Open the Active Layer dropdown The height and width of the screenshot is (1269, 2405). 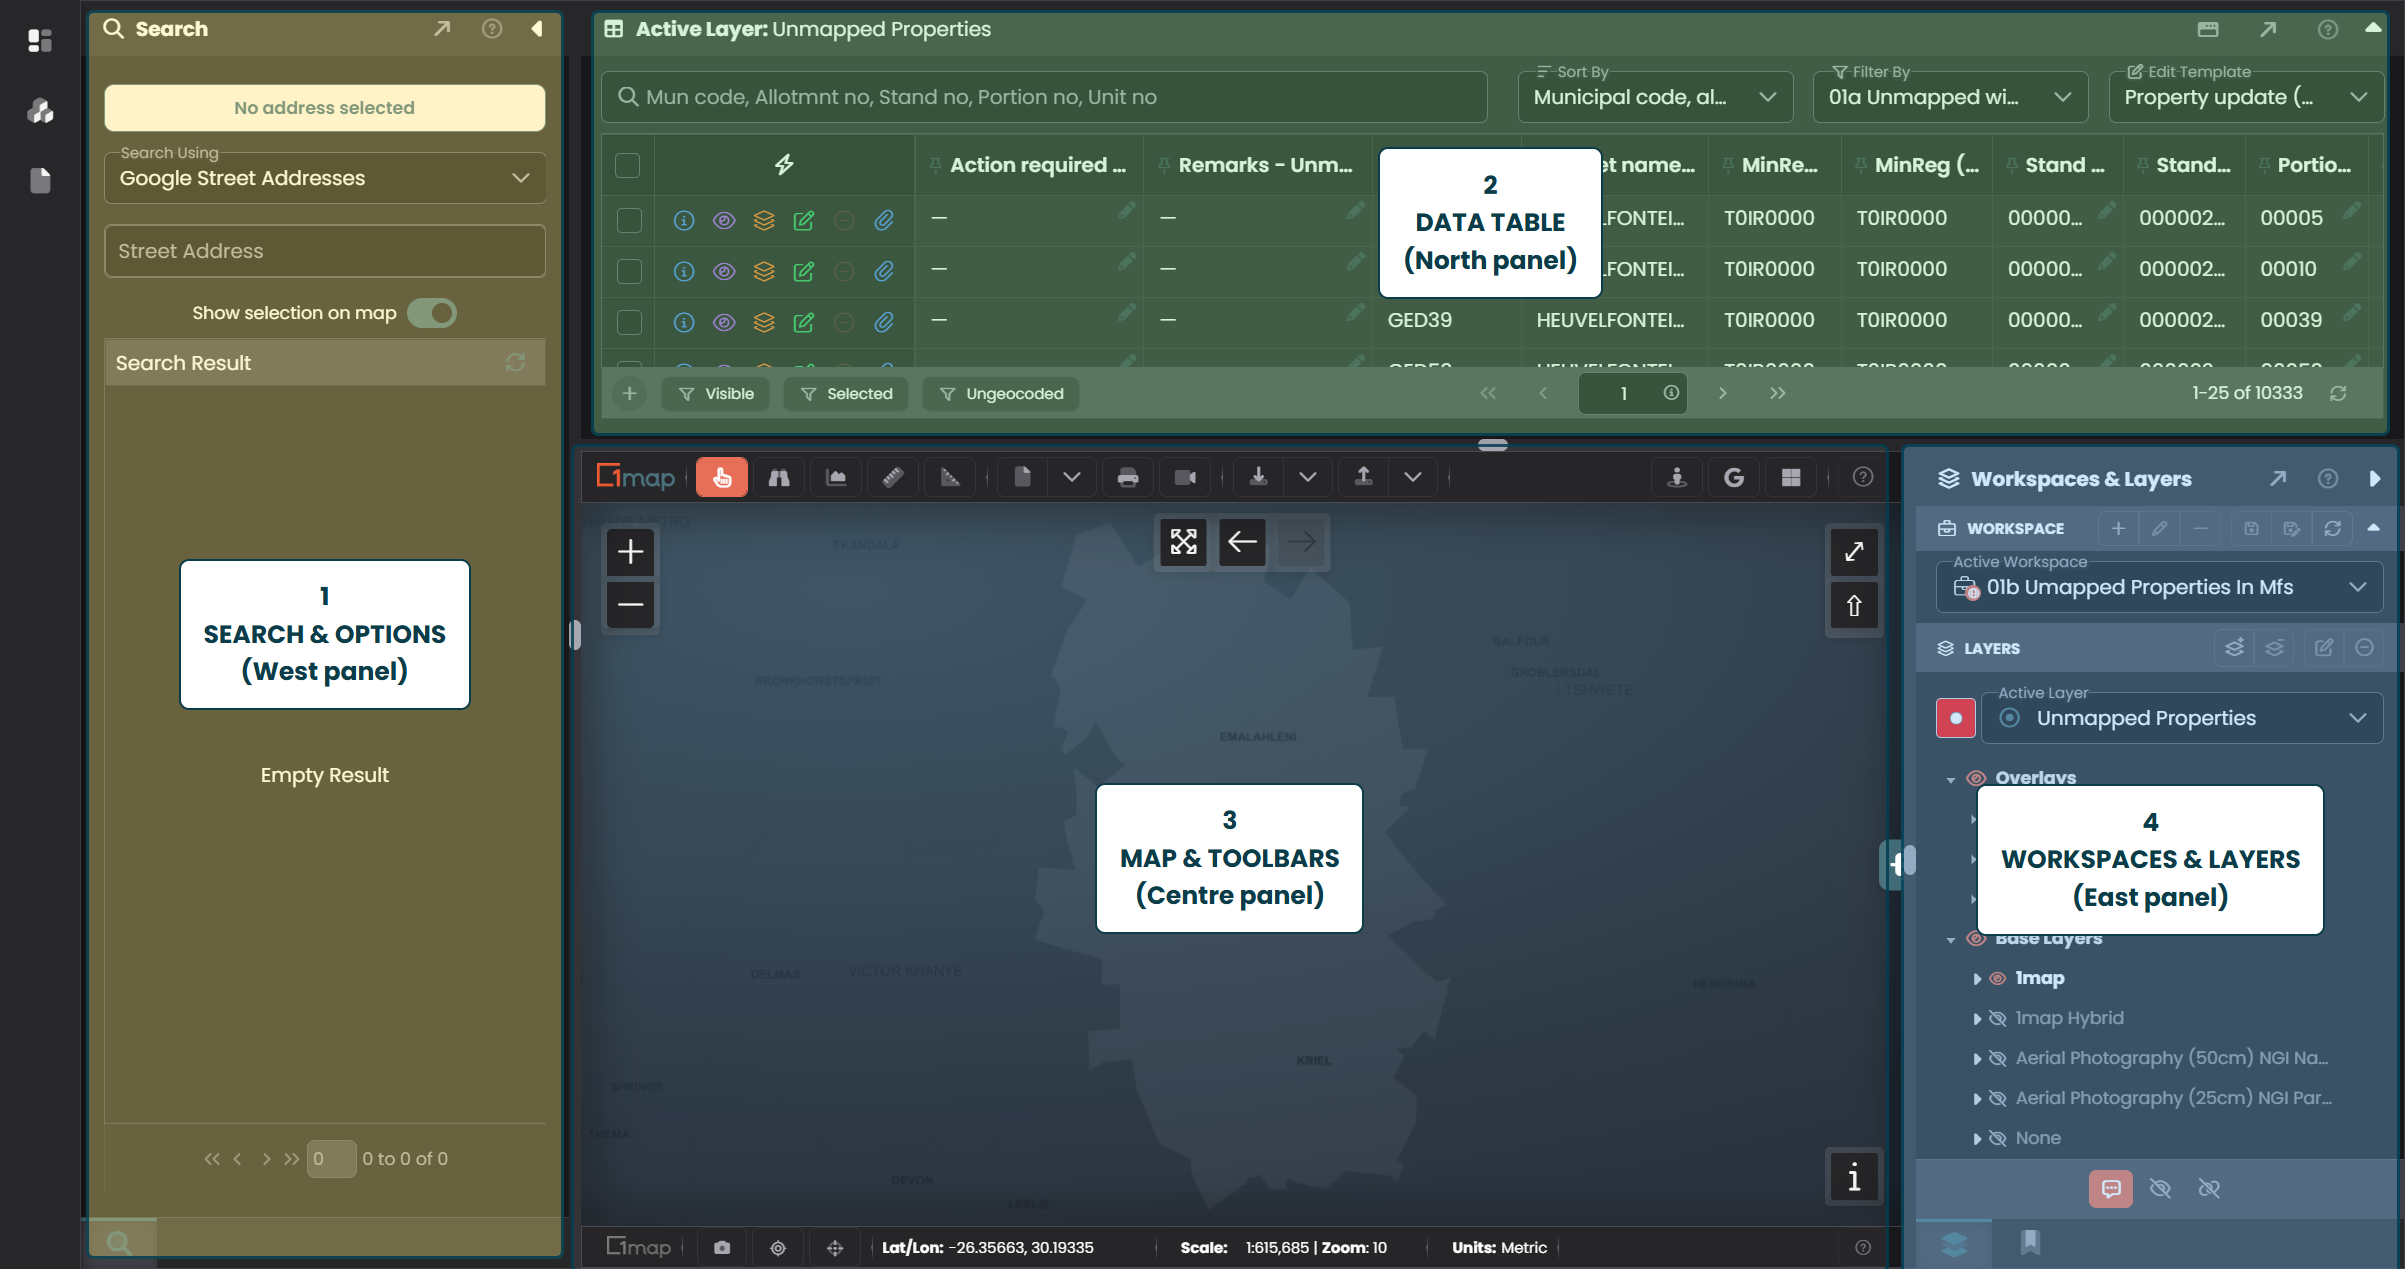tap(2182, 718)
